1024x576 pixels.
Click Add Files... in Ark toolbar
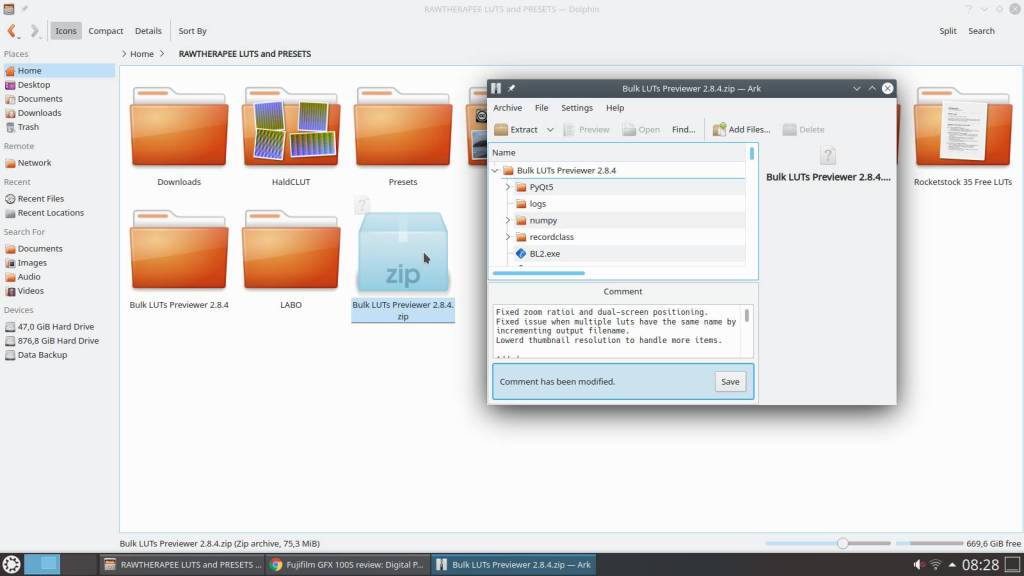point(741,129)
